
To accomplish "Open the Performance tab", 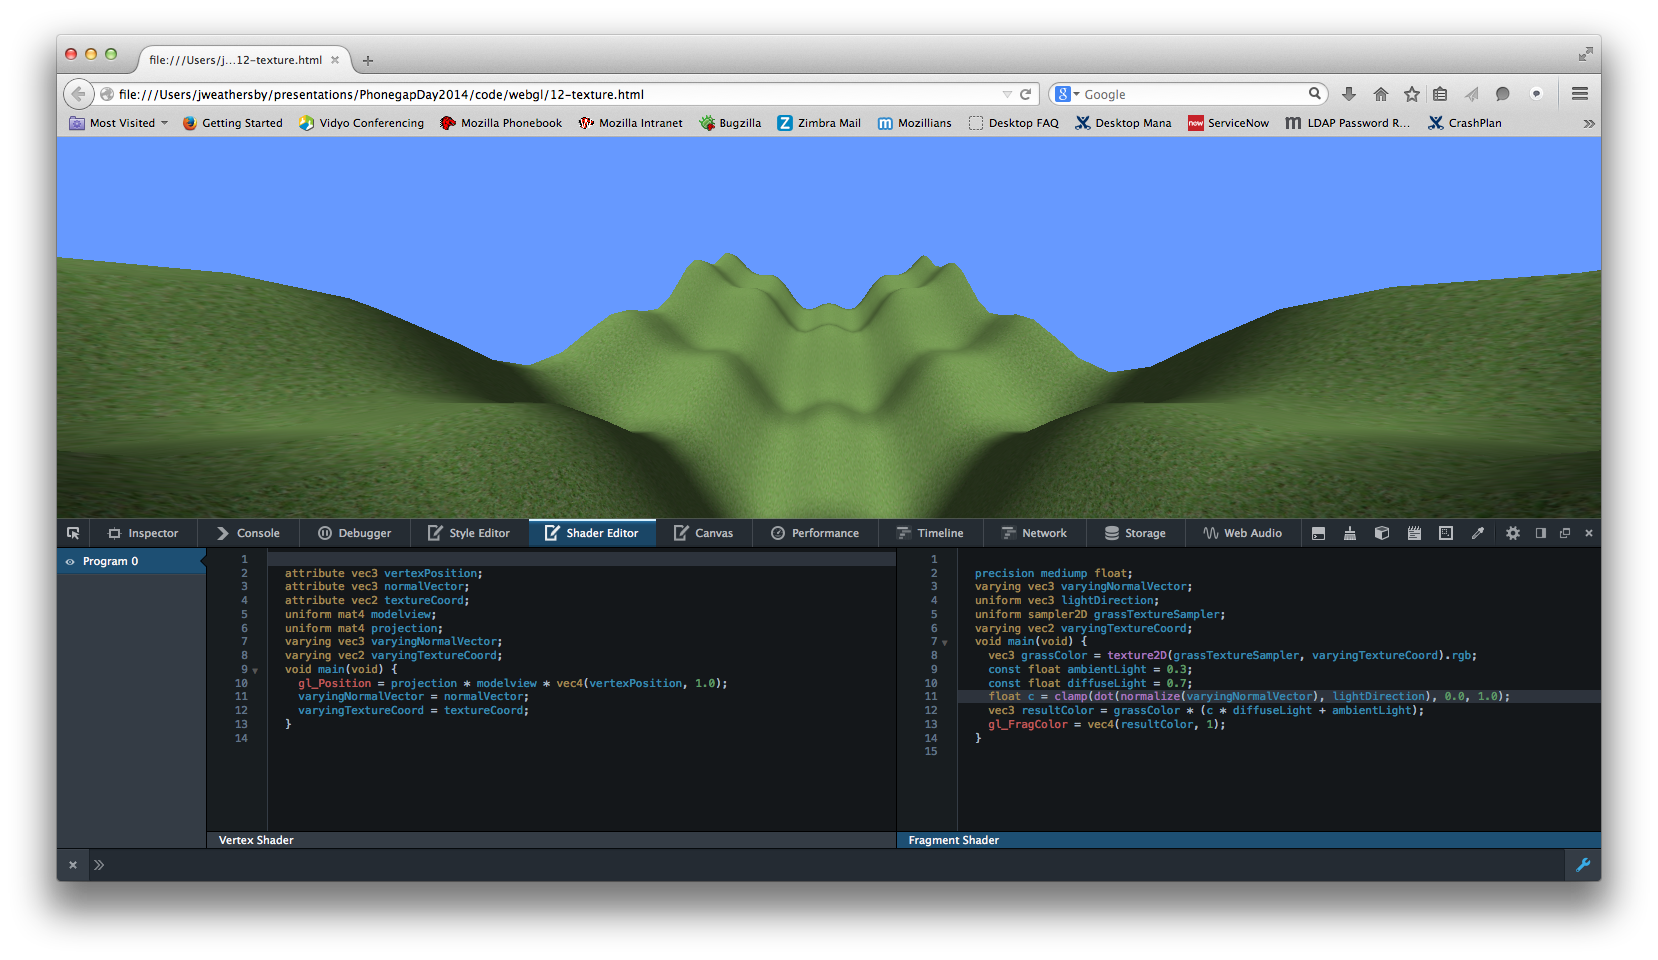I will pos(815,533).
